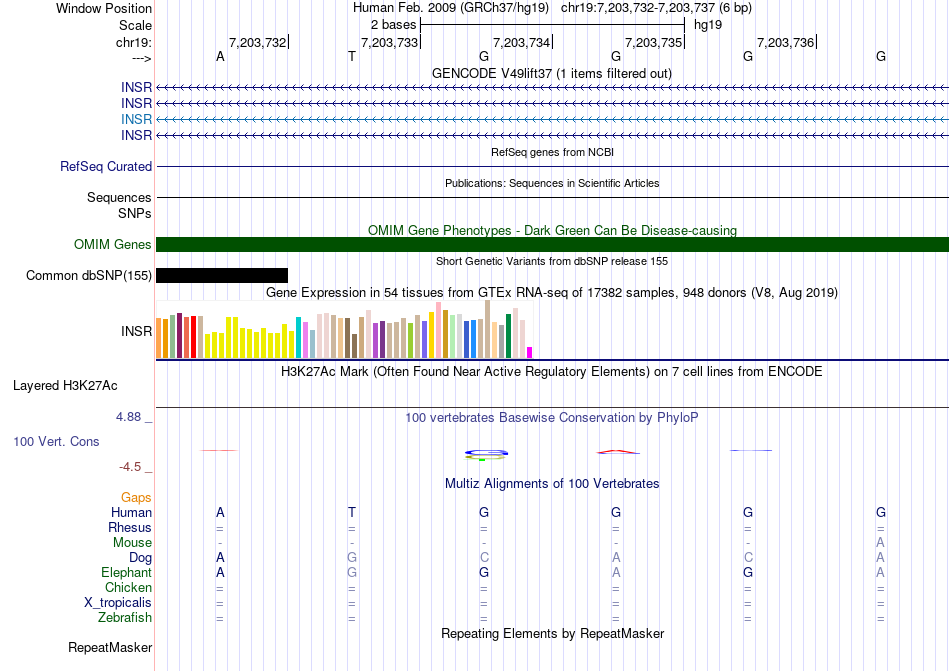Click the Zebrafish species label
950x671 pixels.
pyautogui.click(x=125, y=618)
